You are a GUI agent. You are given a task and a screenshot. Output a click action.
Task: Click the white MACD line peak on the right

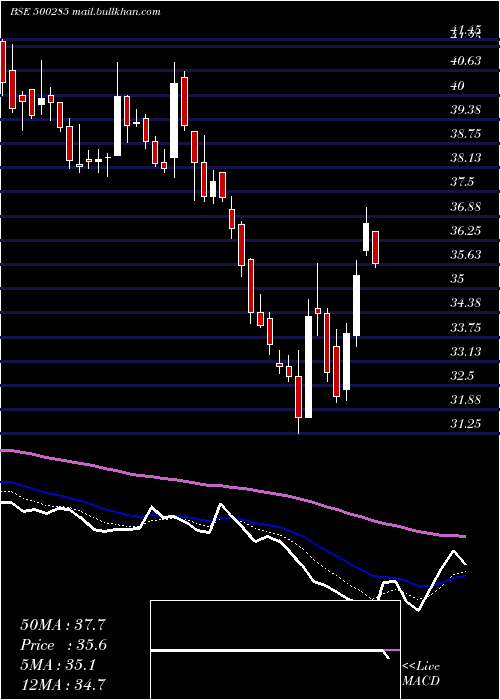point(454,551)
